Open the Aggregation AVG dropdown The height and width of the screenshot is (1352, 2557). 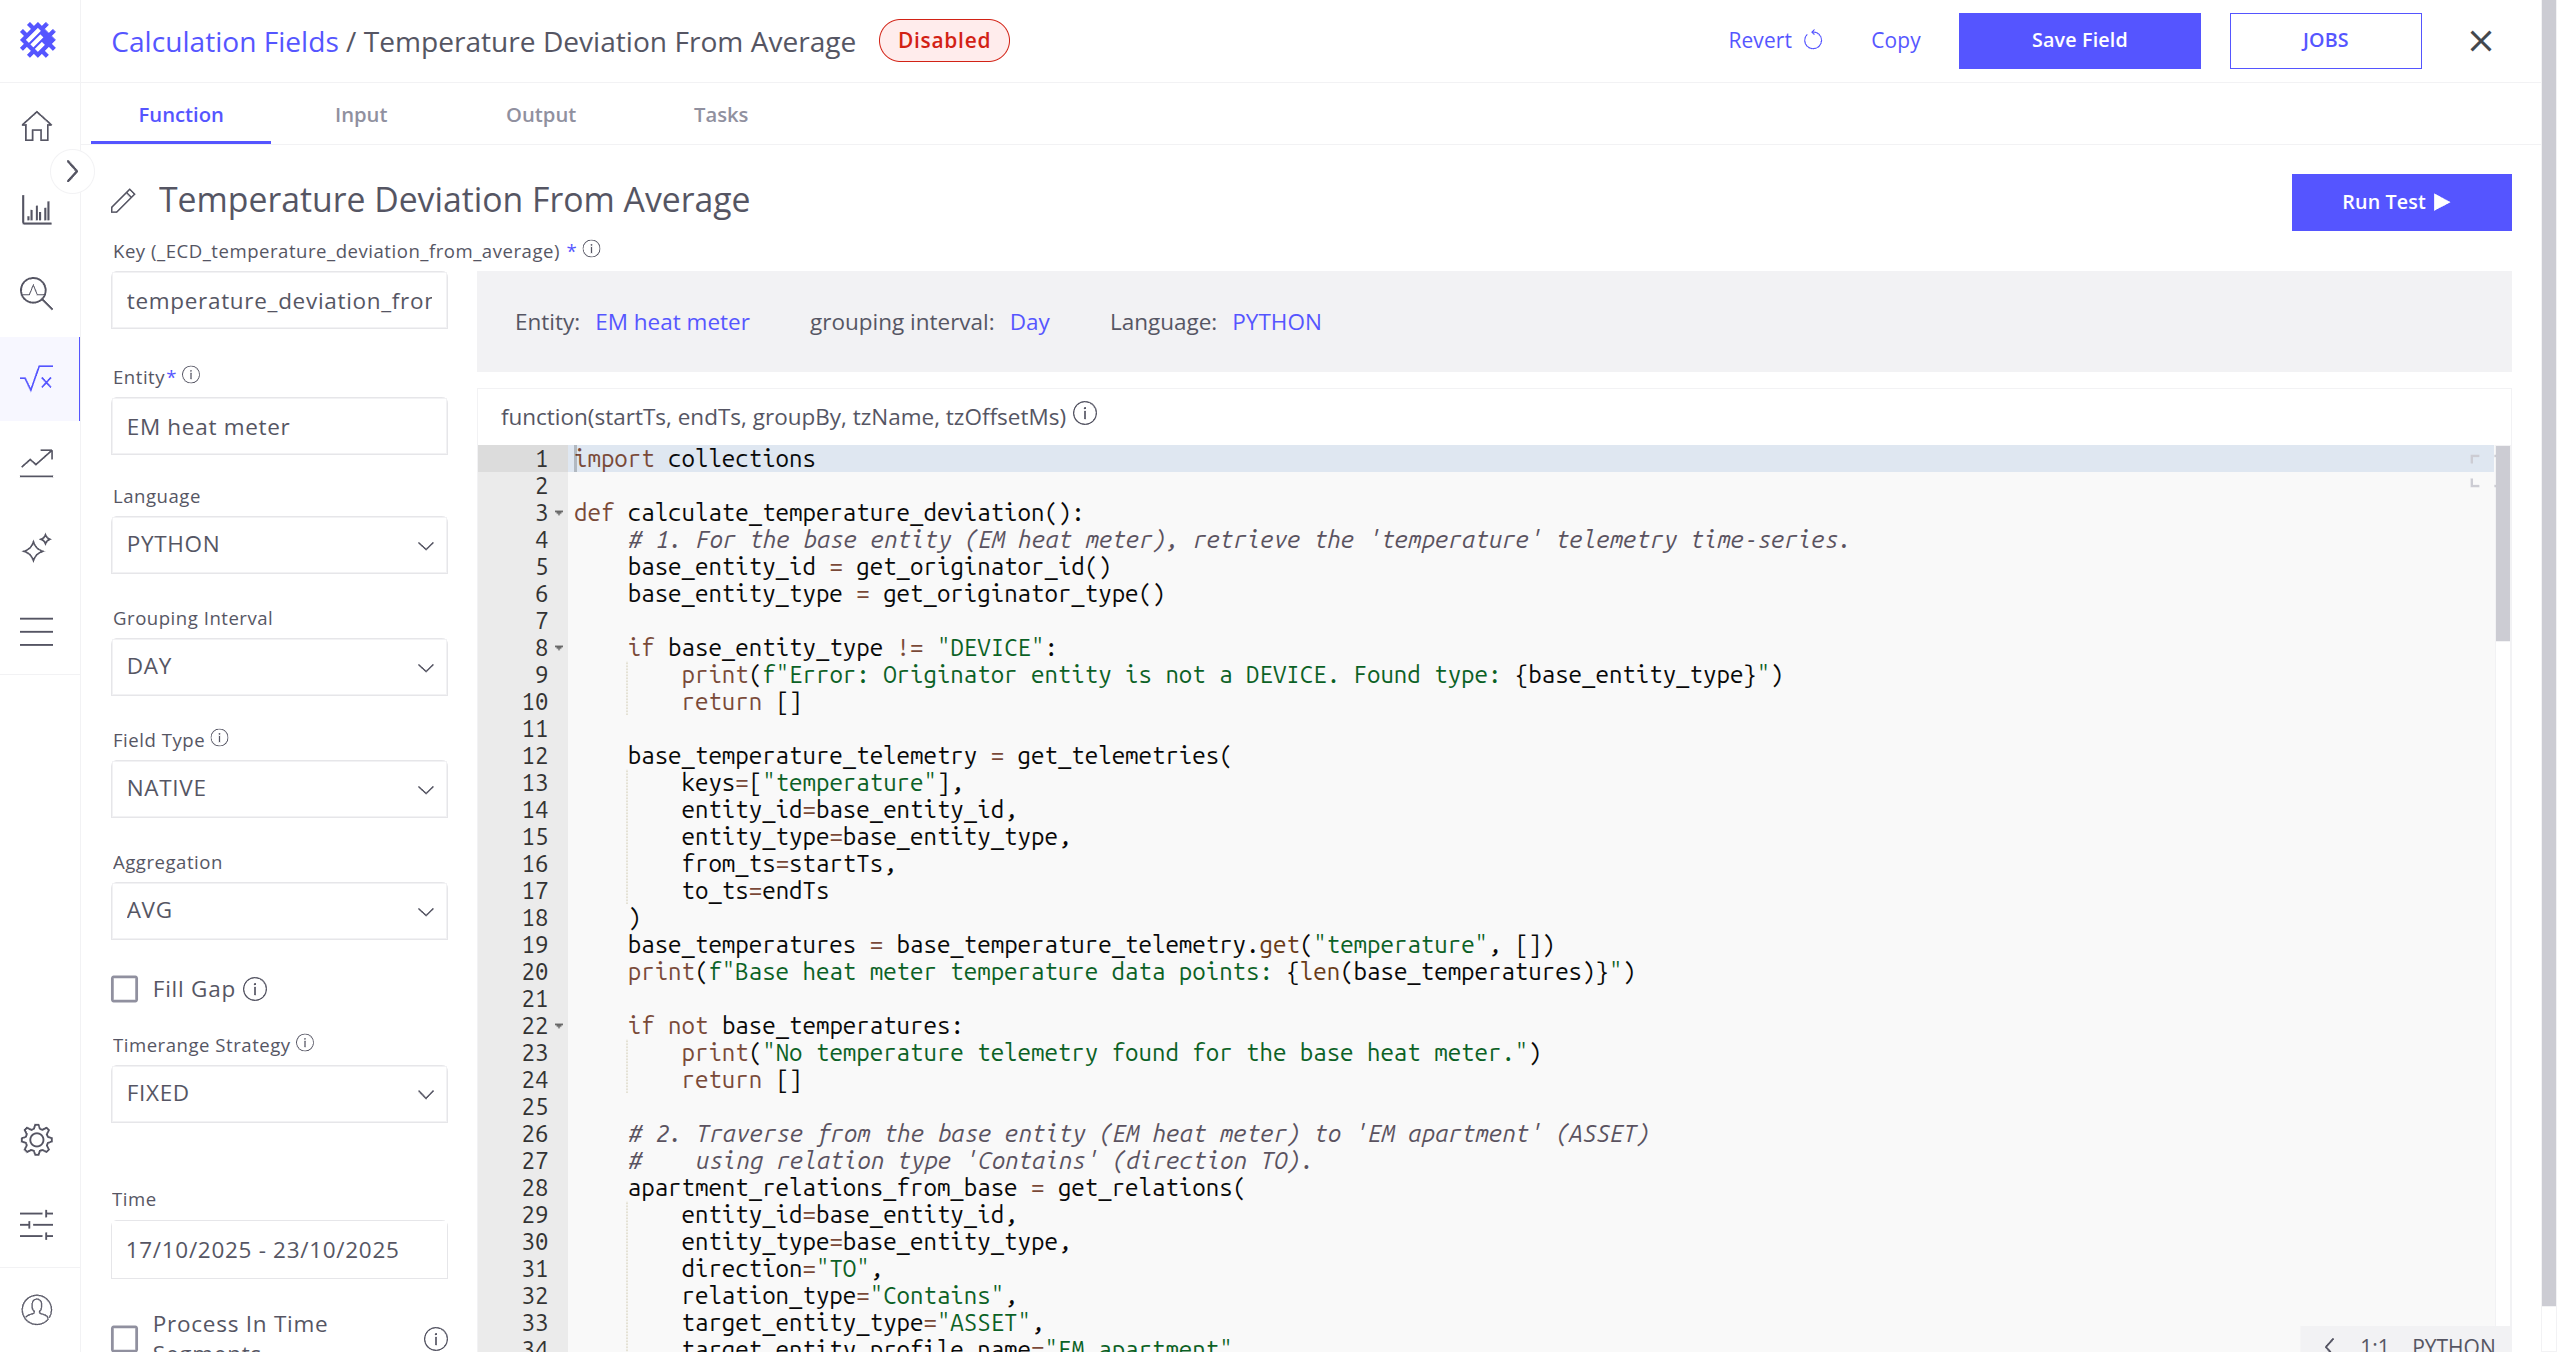click(279, 911)
